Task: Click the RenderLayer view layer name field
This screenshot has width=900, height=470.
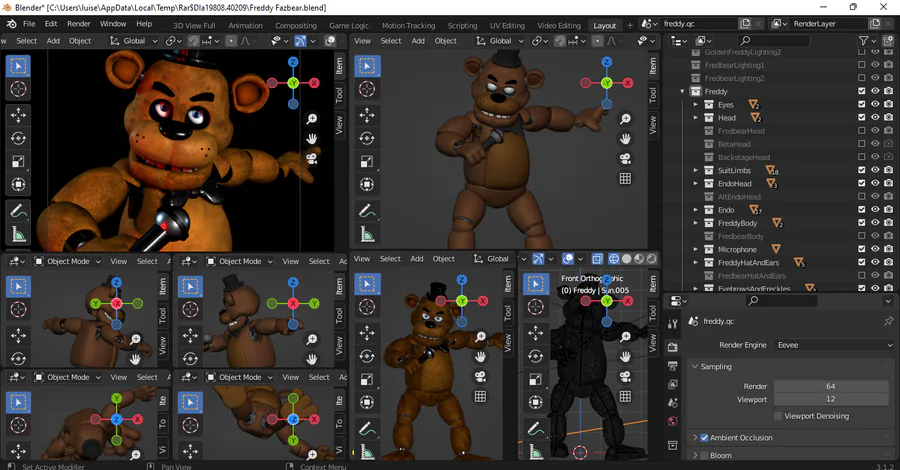Action: [829, 24]
